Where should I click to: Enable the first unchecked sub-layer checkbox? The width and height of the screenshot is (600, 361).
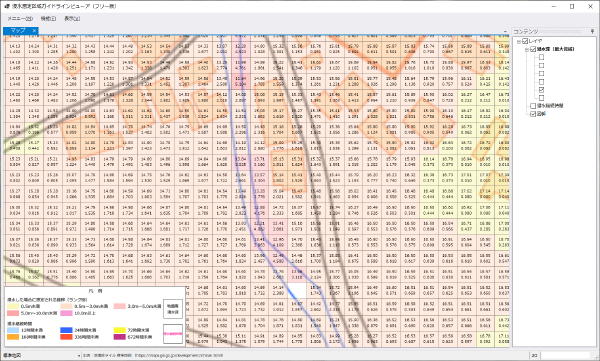[x=541, y=57]
